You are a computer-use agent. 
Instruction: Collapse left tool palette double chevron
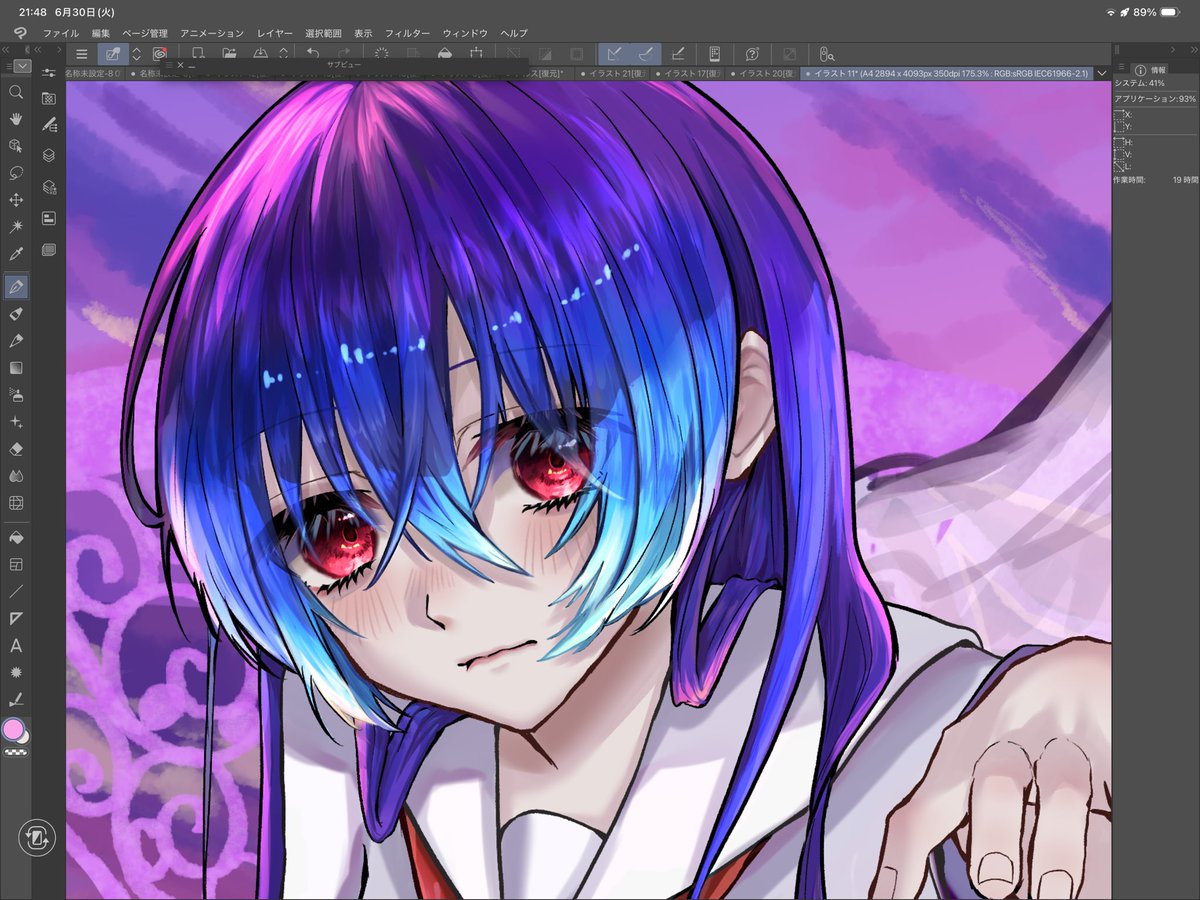click(x=6, y=49)
